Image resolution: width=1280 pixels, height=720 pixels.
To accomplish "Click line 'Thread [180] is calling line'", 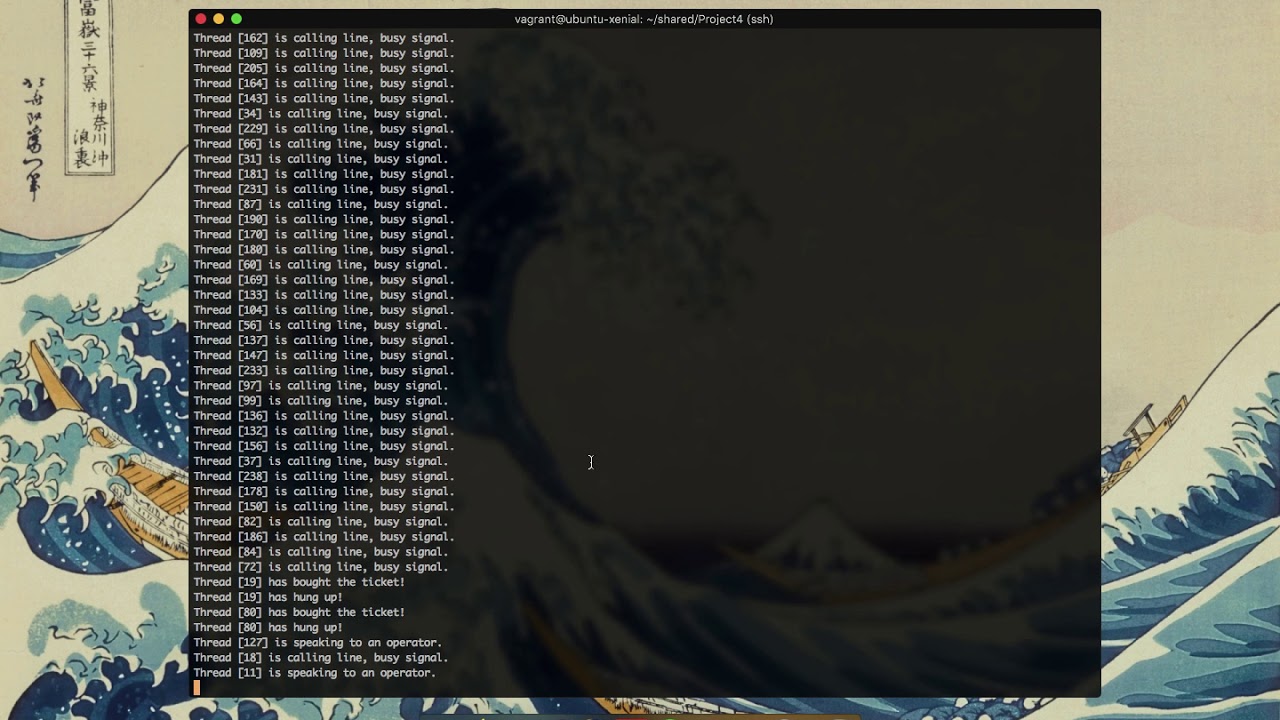I will click(x=324, y=250).
